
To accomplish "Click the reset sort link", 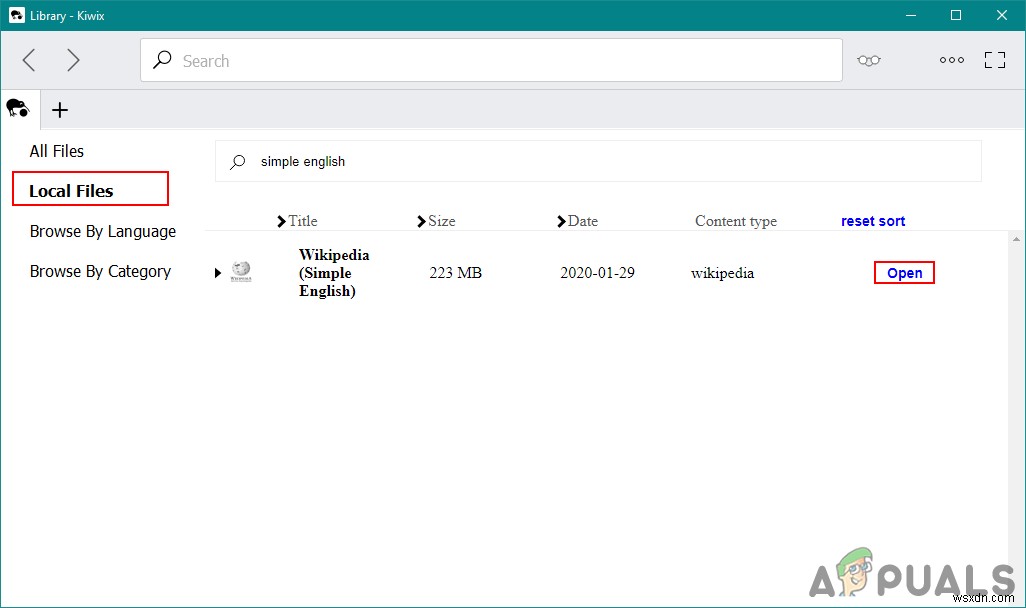I will pos(872,221).
